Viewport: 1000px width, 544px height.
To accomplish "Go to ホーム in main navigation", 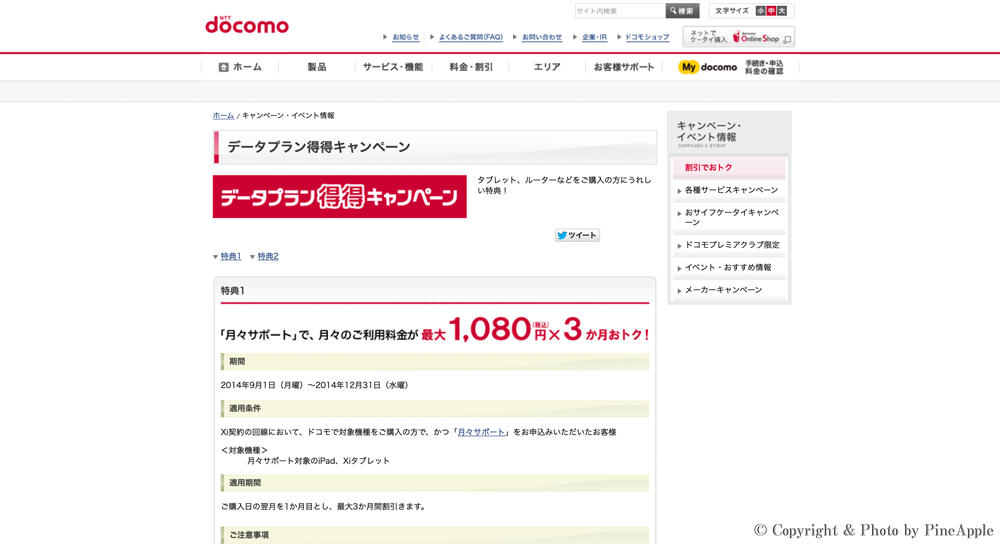I will pos(240,67).
